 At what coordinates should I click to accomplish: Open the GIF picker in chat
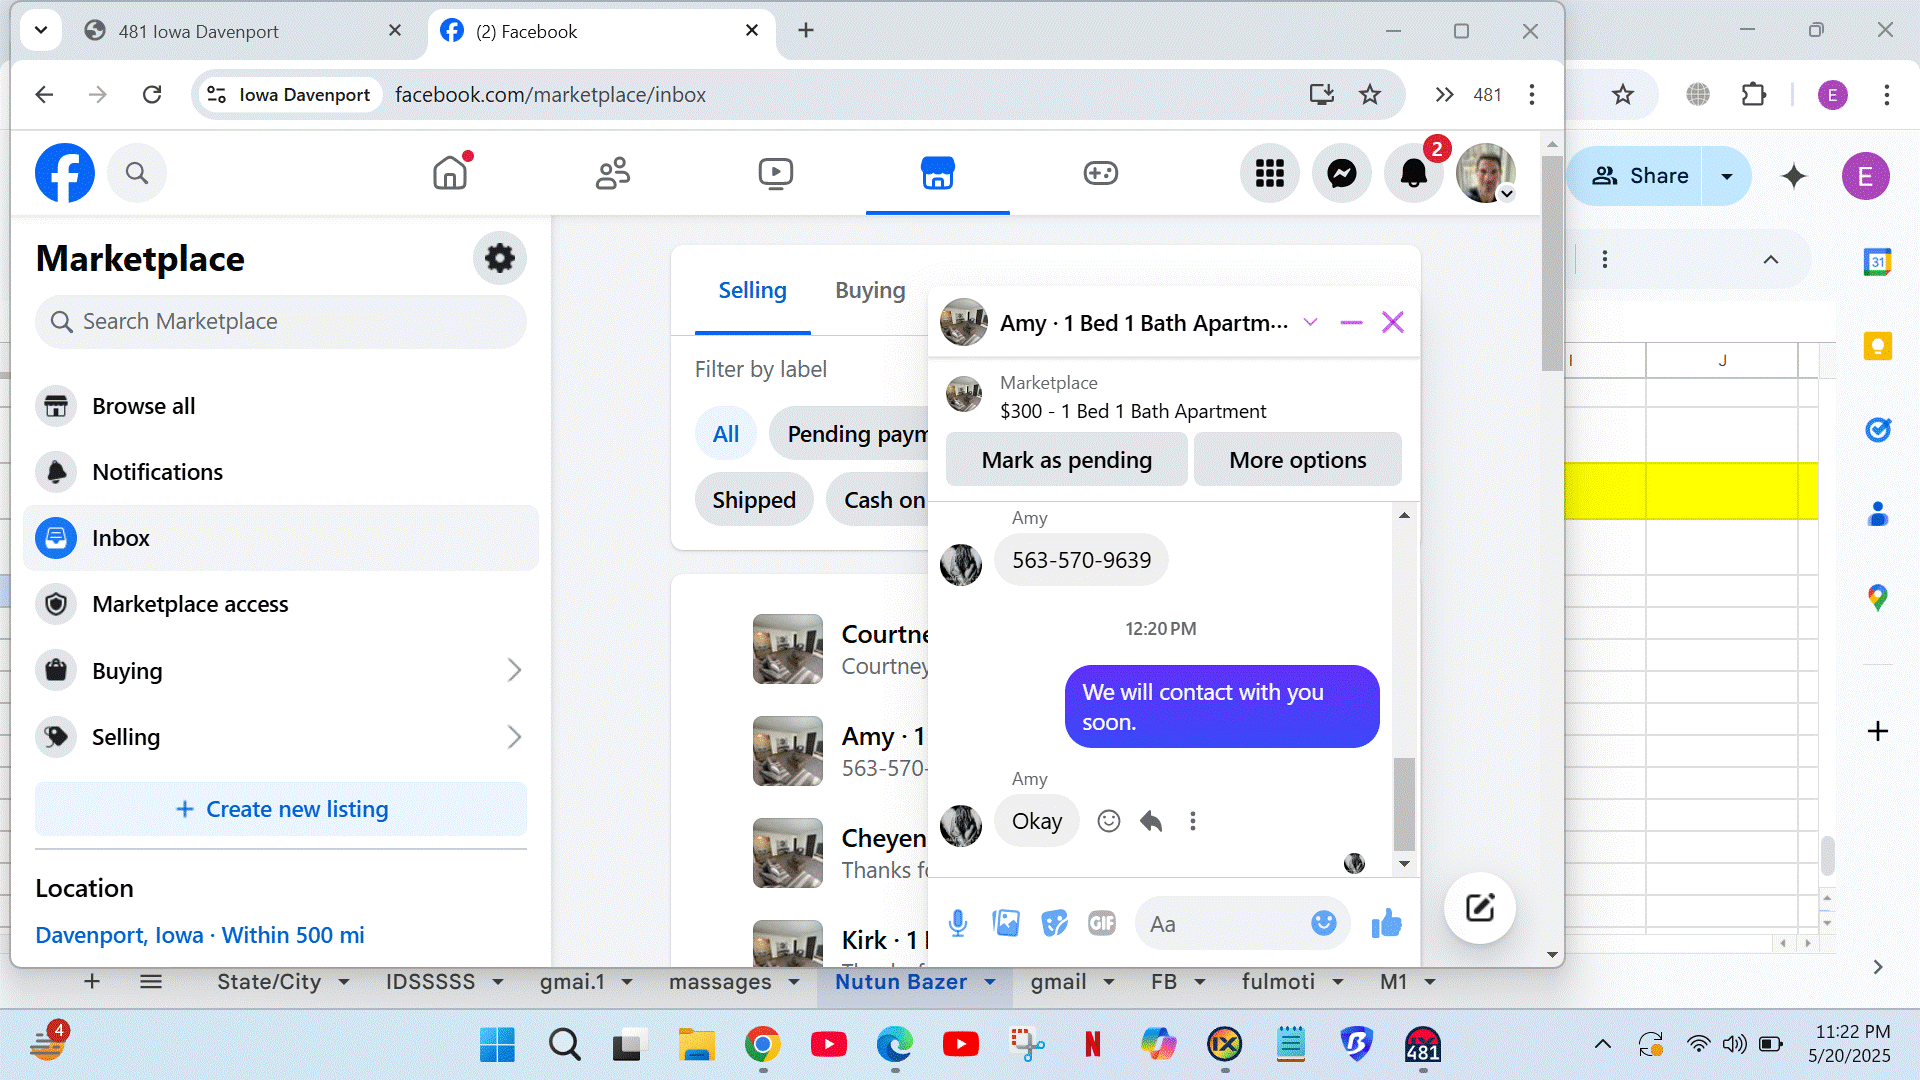[x=1101, y=923]
